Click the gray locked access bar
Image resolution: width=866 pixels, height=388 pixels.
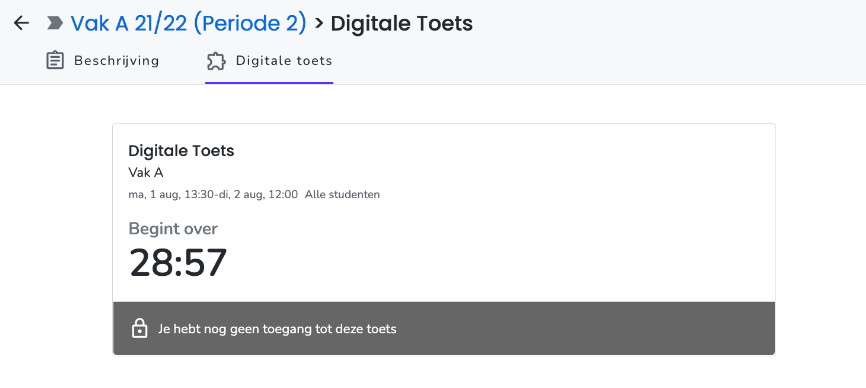click(x=444, y=328)
